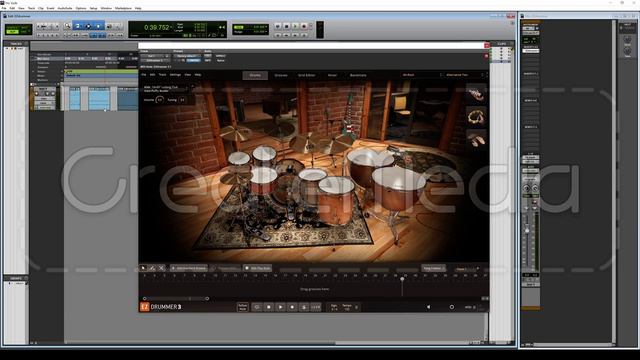
Task: Toggle loop in EZdrummer transport
Action: [x=256, y=307]
